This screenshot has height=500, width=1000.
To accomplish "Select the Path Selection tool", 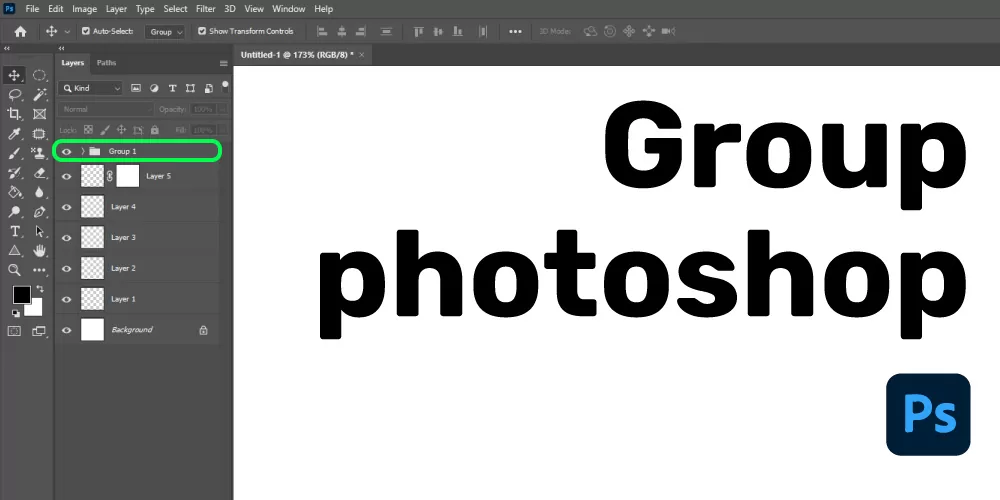I will (x=40, y=231).
